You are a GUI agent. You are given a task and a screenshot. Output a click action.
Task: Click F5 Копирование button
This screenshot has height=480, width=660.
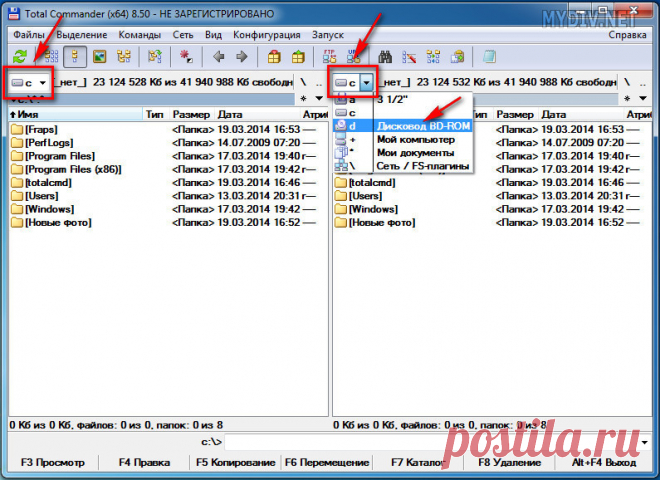235,462
